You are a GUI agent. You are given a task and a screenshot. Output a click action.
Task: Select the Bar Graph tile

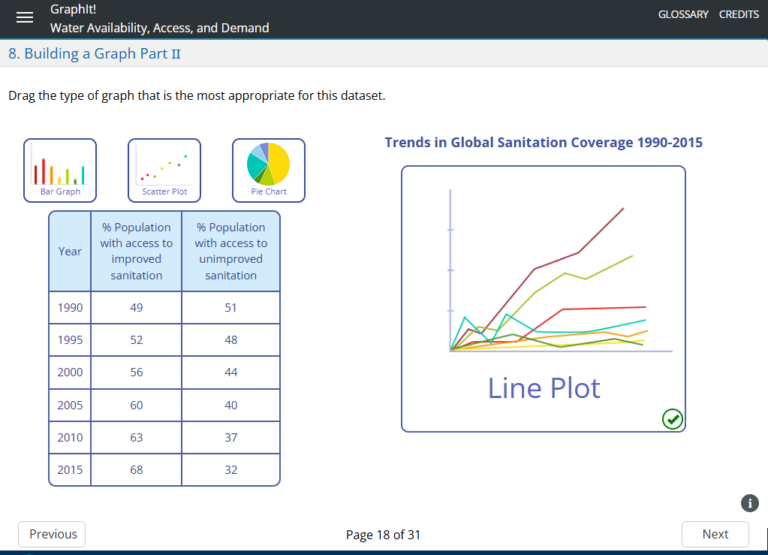[x=60, y=170]
